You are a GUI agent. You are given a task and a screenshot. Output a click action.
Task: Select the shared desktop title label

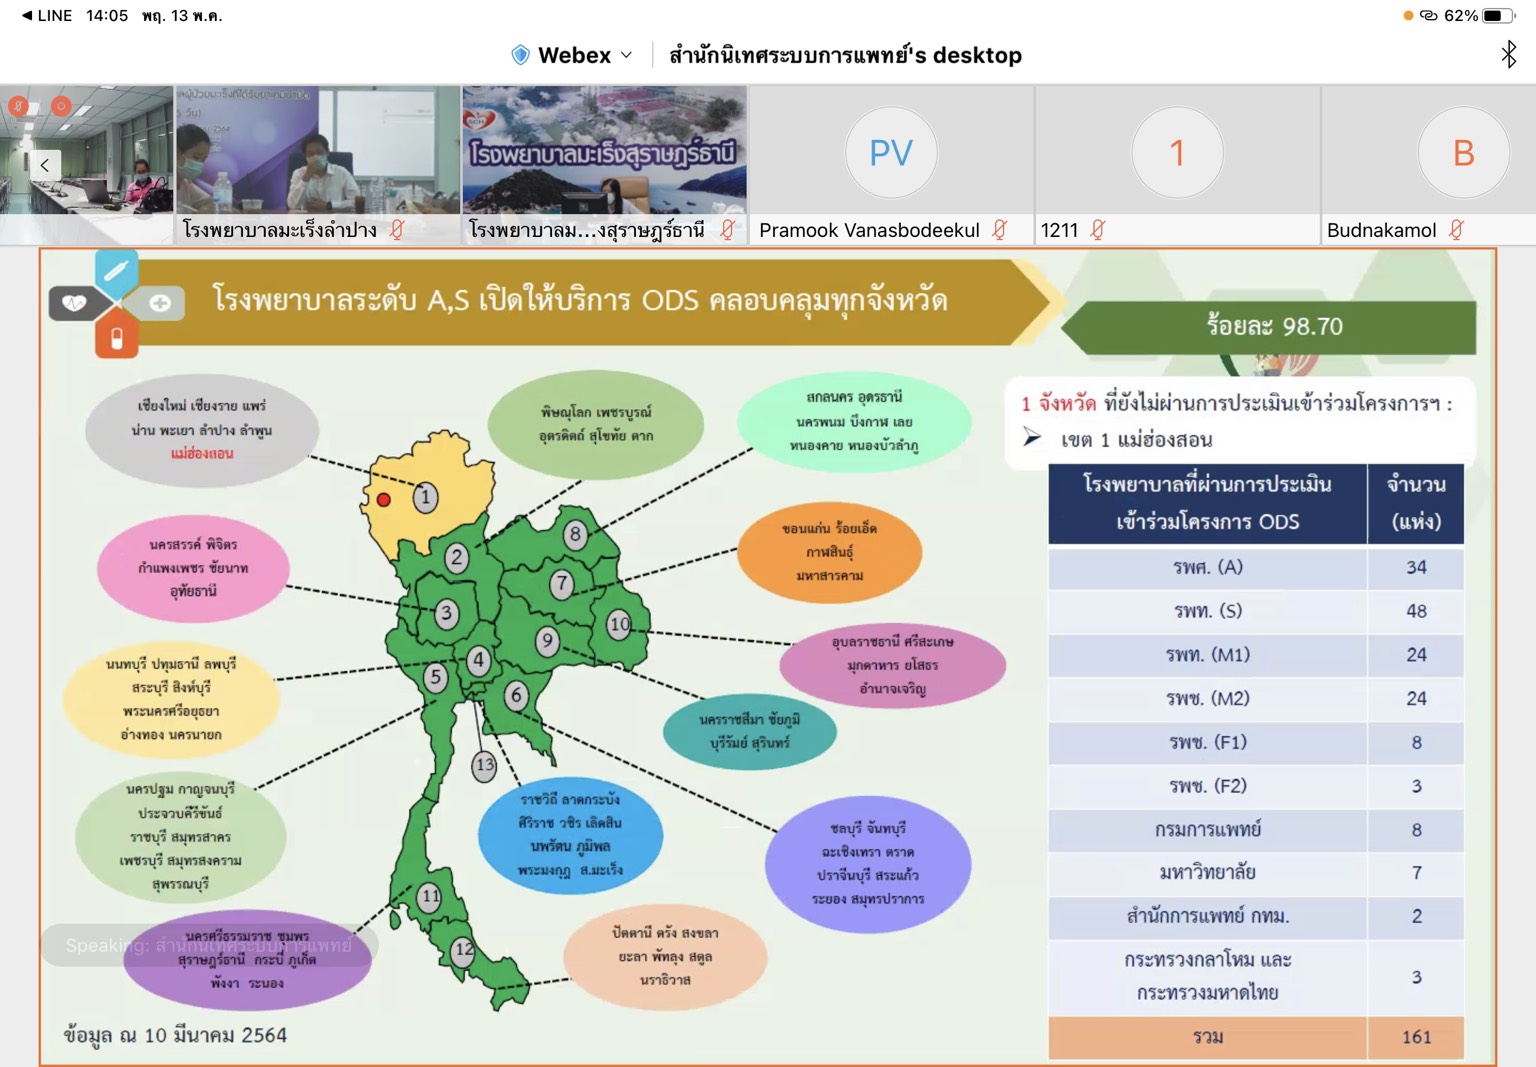pos(845,55)
